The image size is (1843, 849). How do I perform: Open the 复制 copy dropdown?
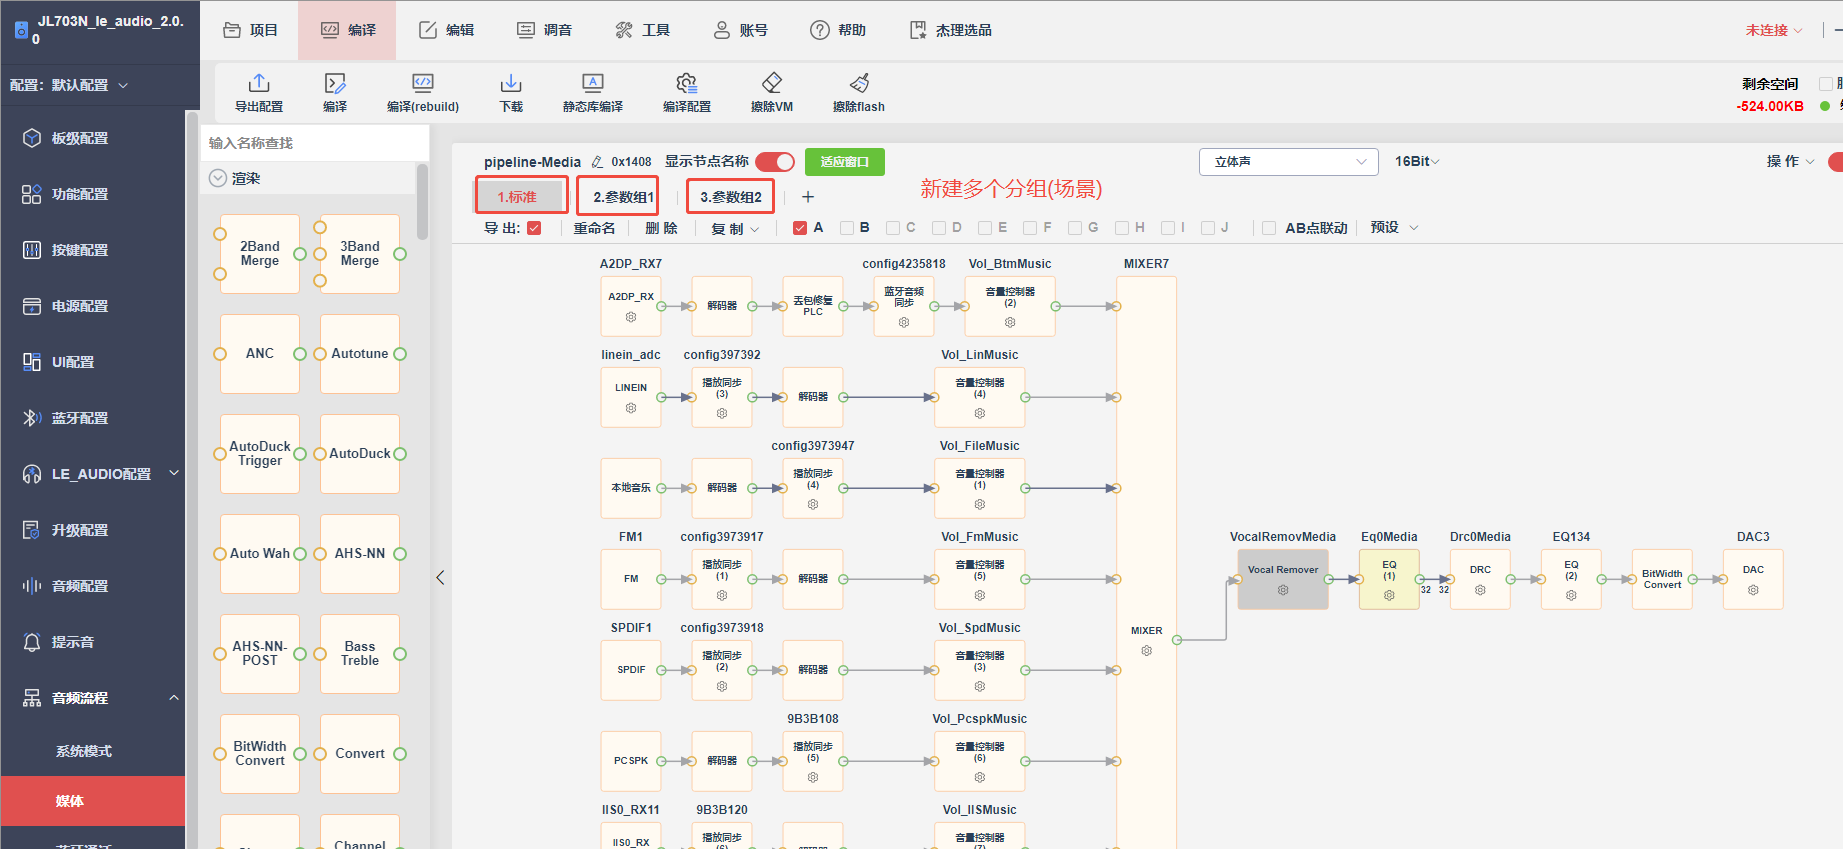tap(735, 228)
